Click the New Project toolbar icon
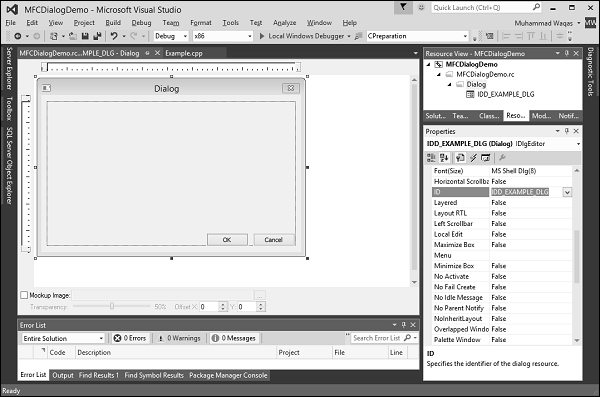Screen dimensions: 600x397 (x=54, y=36)
